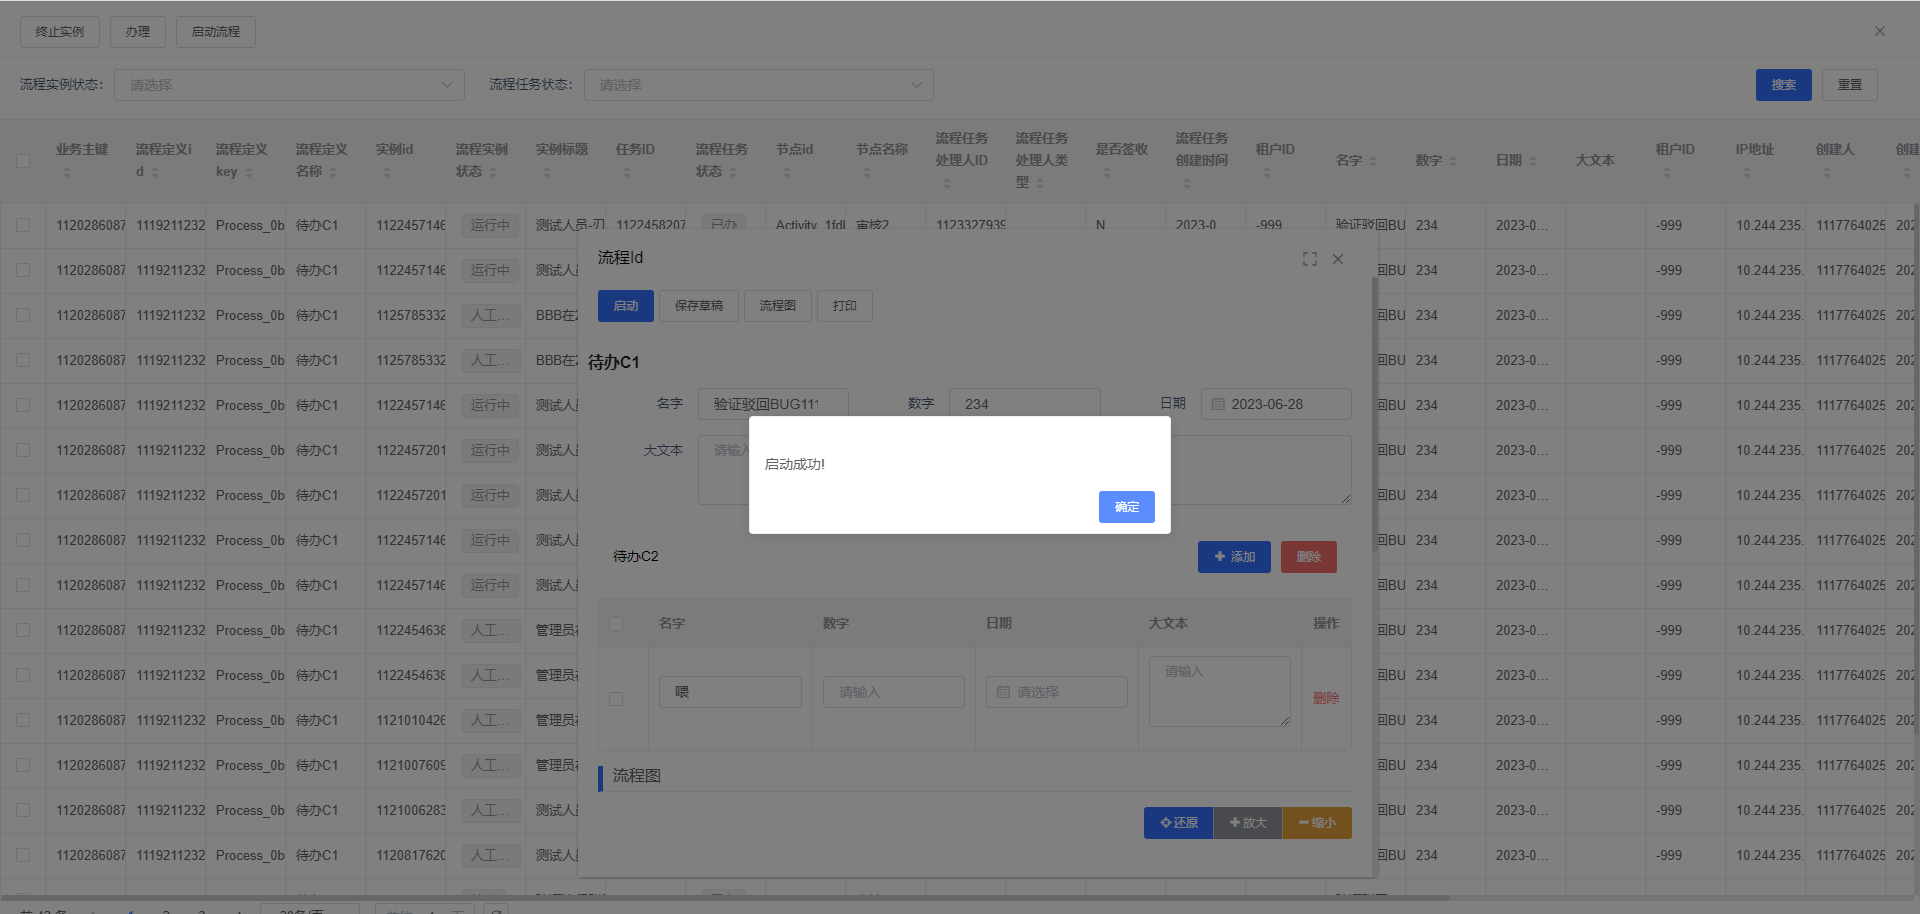Toggle select-all checkbox in main table header
This screenshot has height=914, width=1920.
tap(23, 161)
